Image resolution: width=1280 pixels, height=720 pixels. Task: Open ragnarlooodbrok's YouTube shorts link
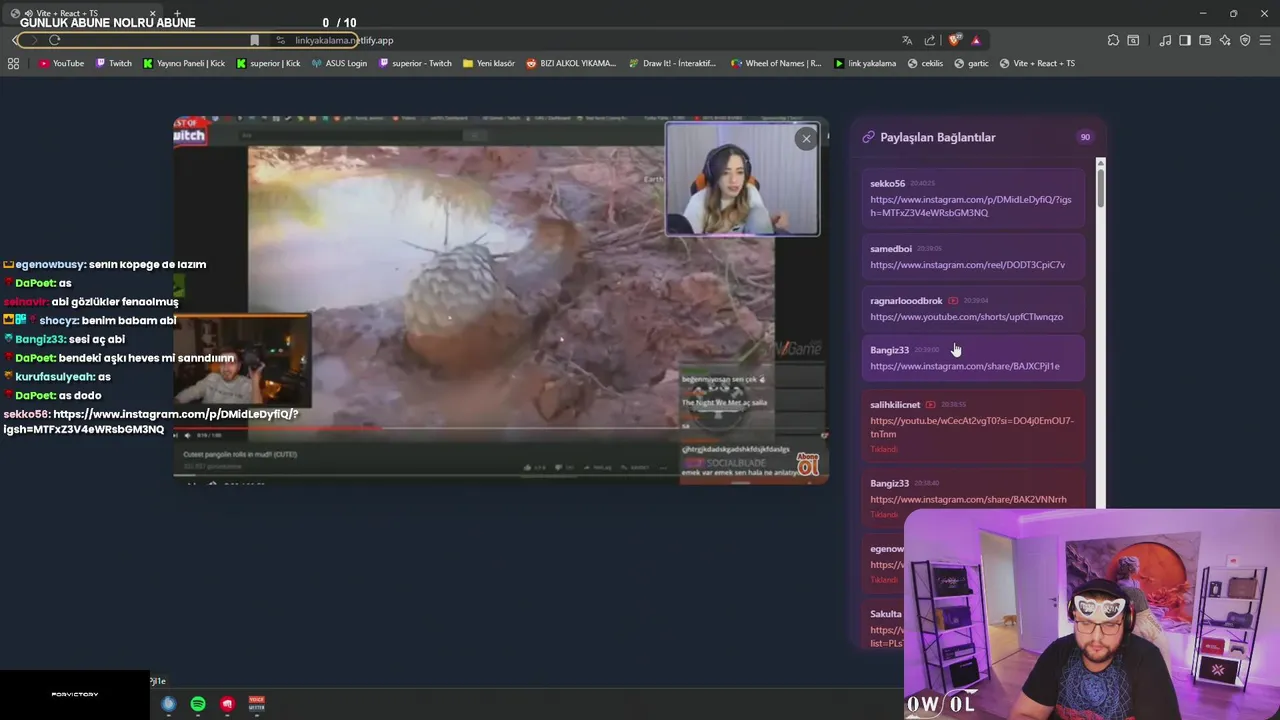pyautogui.click(x=966, y=317)
